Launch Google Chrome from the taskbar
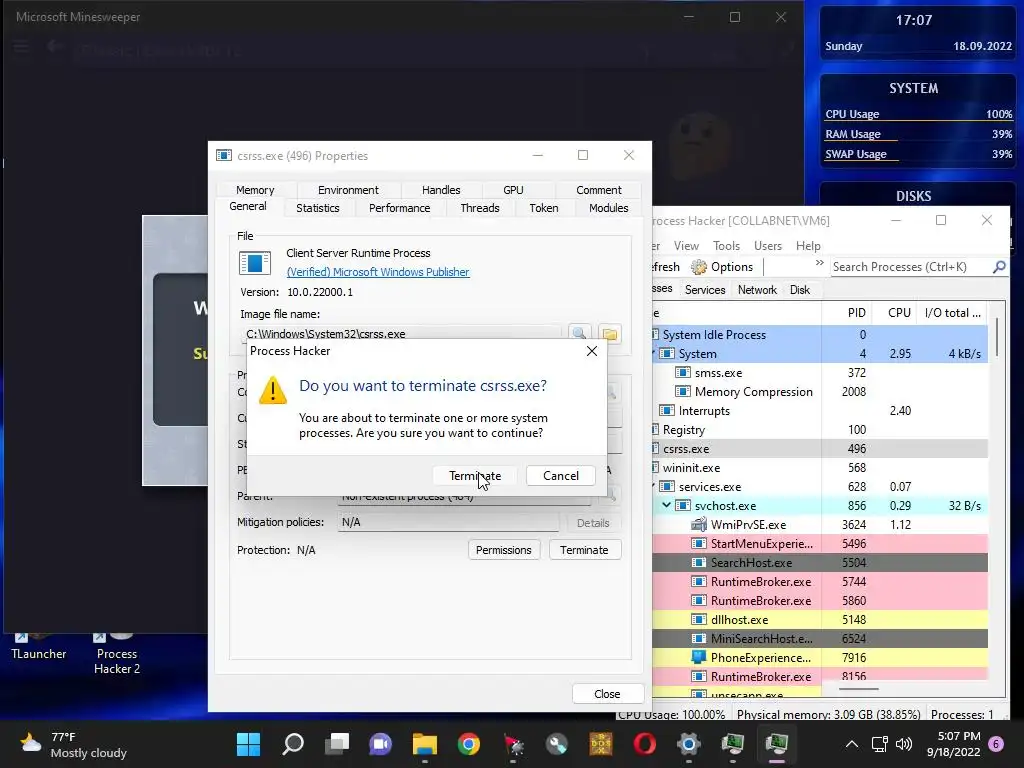The height and width of the screenshot is (768, 1024). pyautogui.click(x=469, y=744)
